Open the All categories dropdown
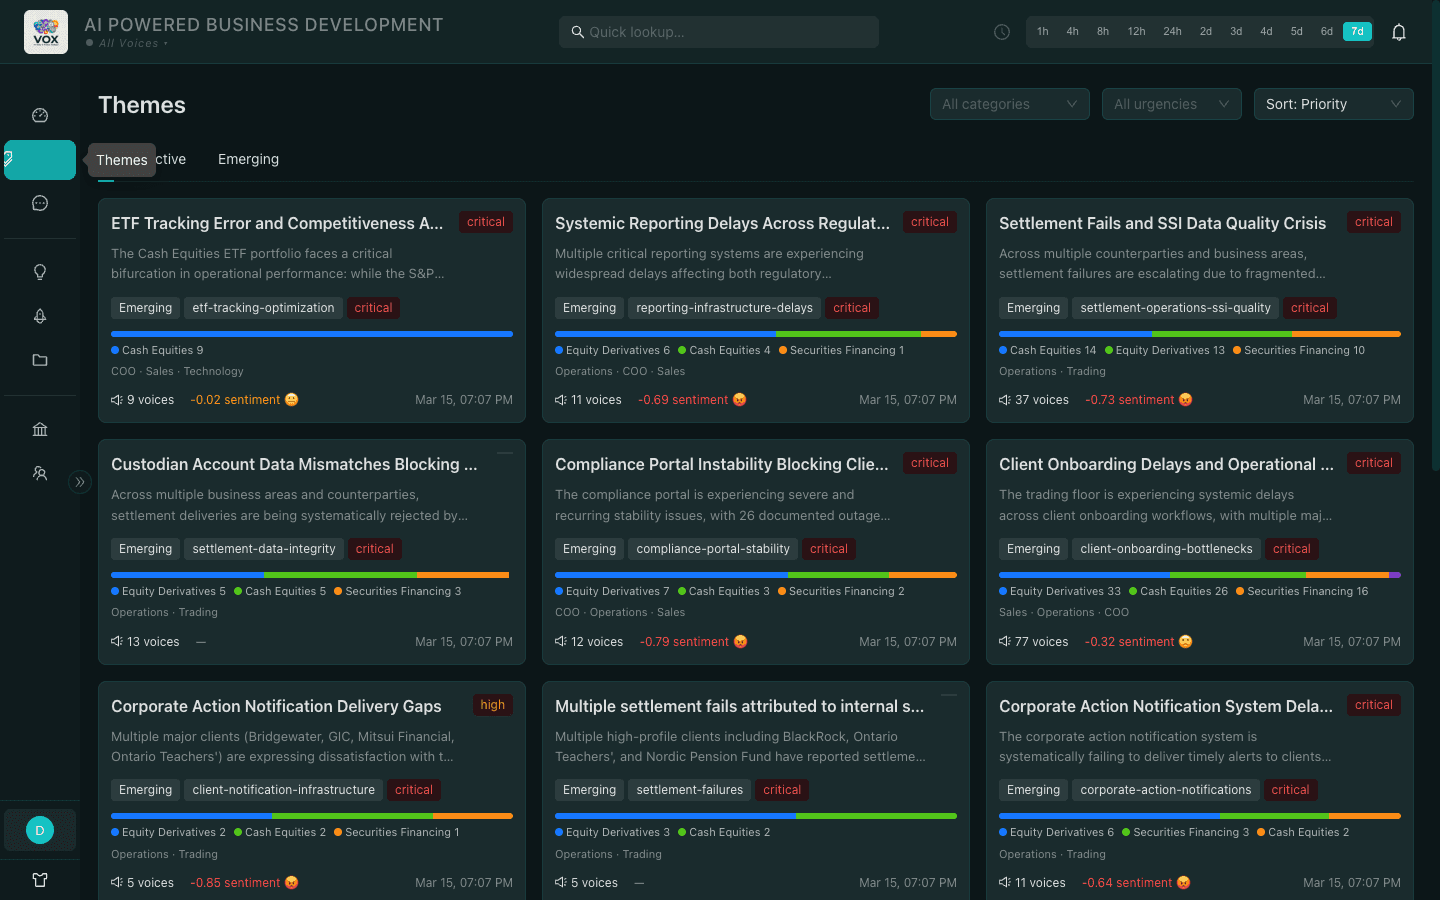This screenshot has width=1440, height=900. coord(1009,104)
